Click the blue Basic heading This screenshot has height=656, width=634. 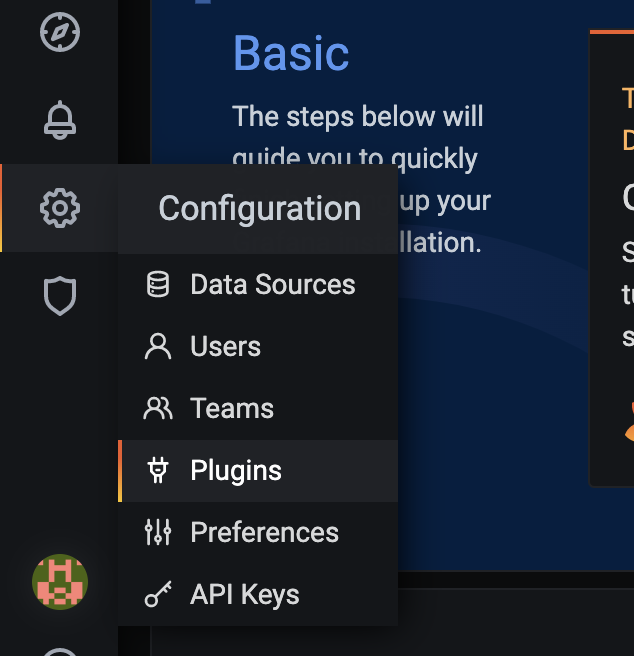(x=291, y=54)
